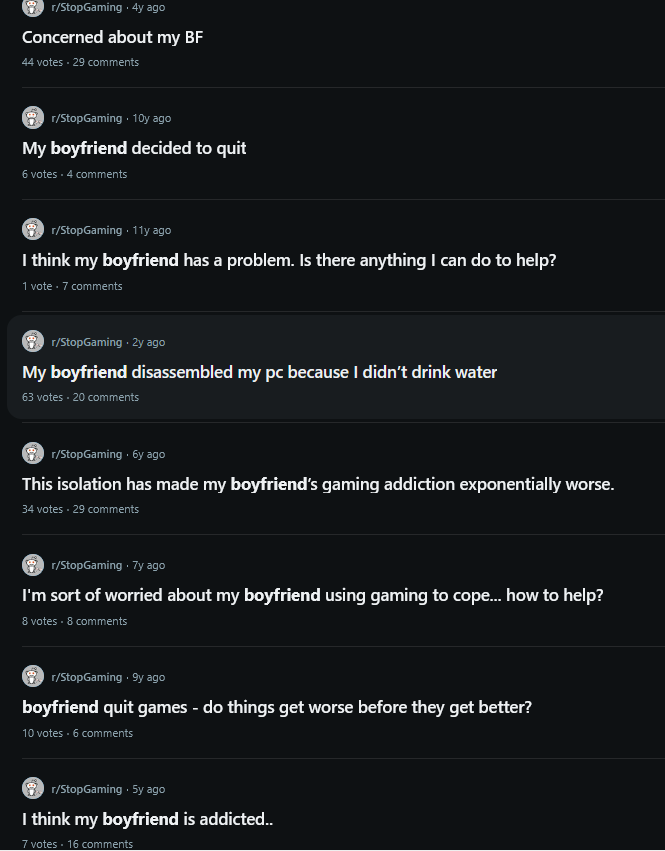Open the 'Concerned about my BF' post
Screen dimensions: 665x851
pyautogui.click(x=113, y=37)
